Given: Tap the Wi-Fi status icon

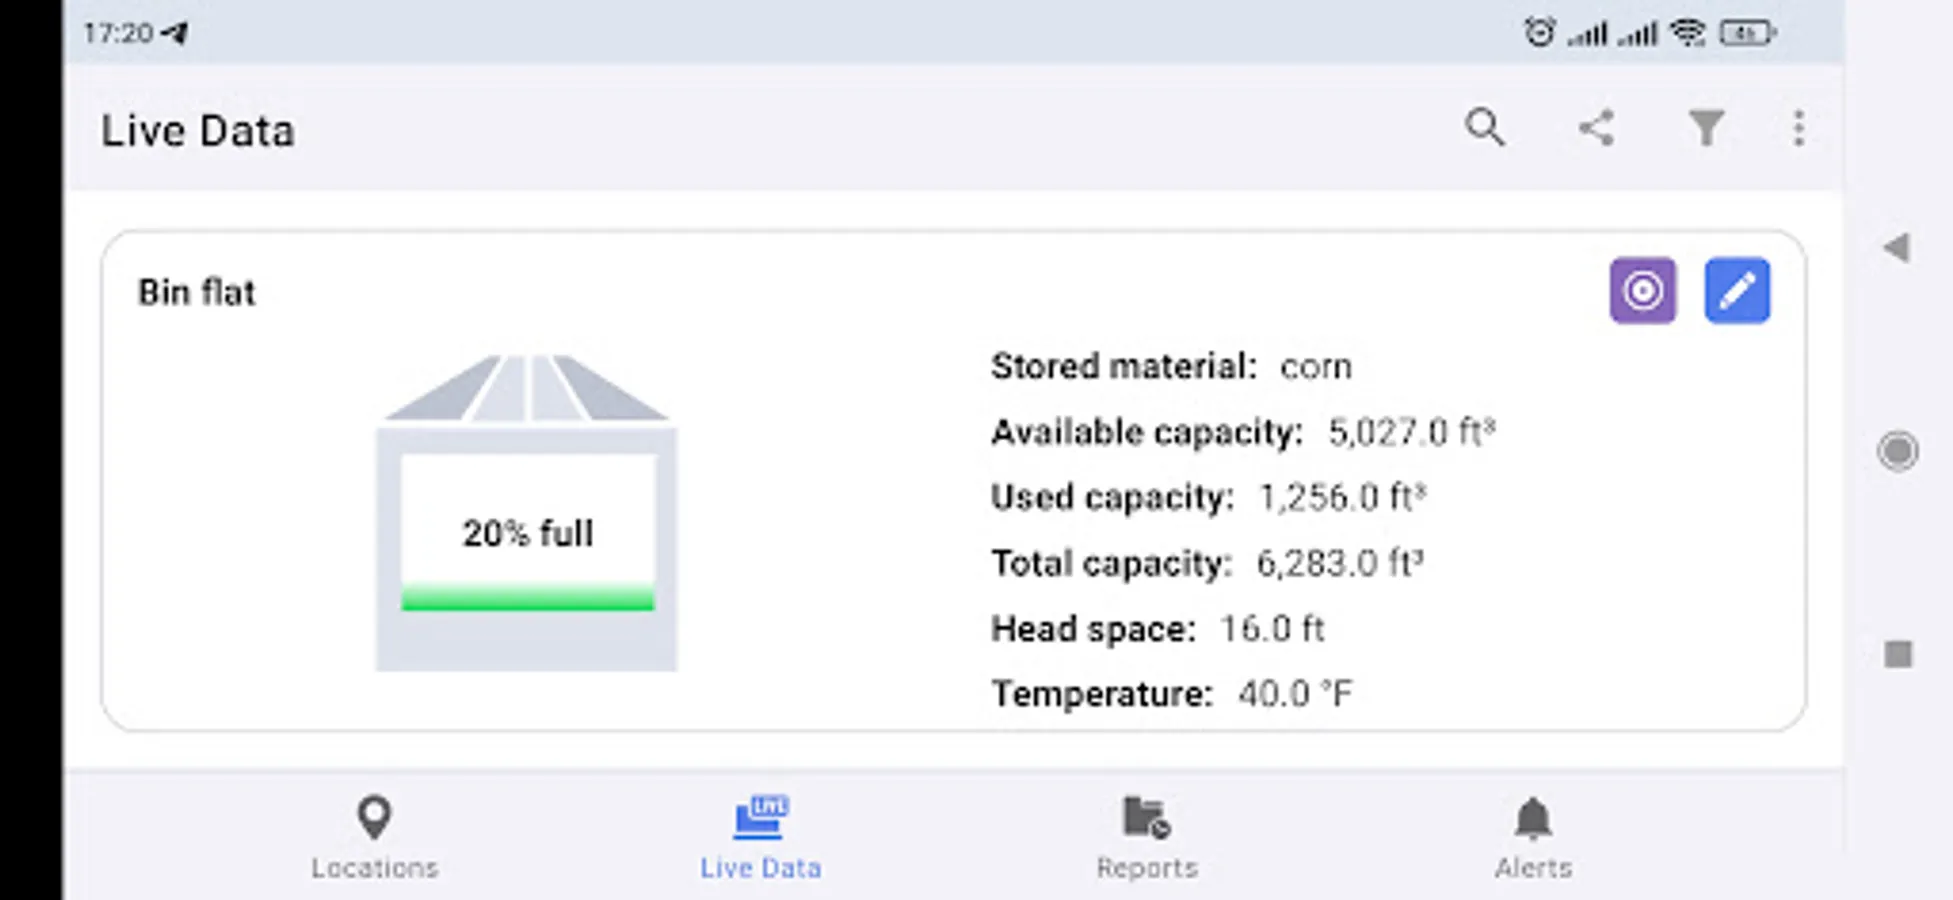Looking at the screenshot, I should click(1688, 33).
